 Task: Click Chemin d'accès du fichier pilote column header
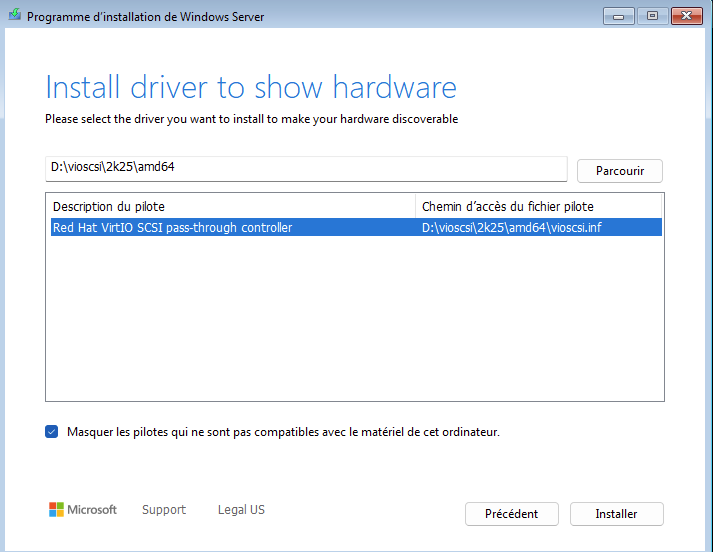[x=538, y=206]
